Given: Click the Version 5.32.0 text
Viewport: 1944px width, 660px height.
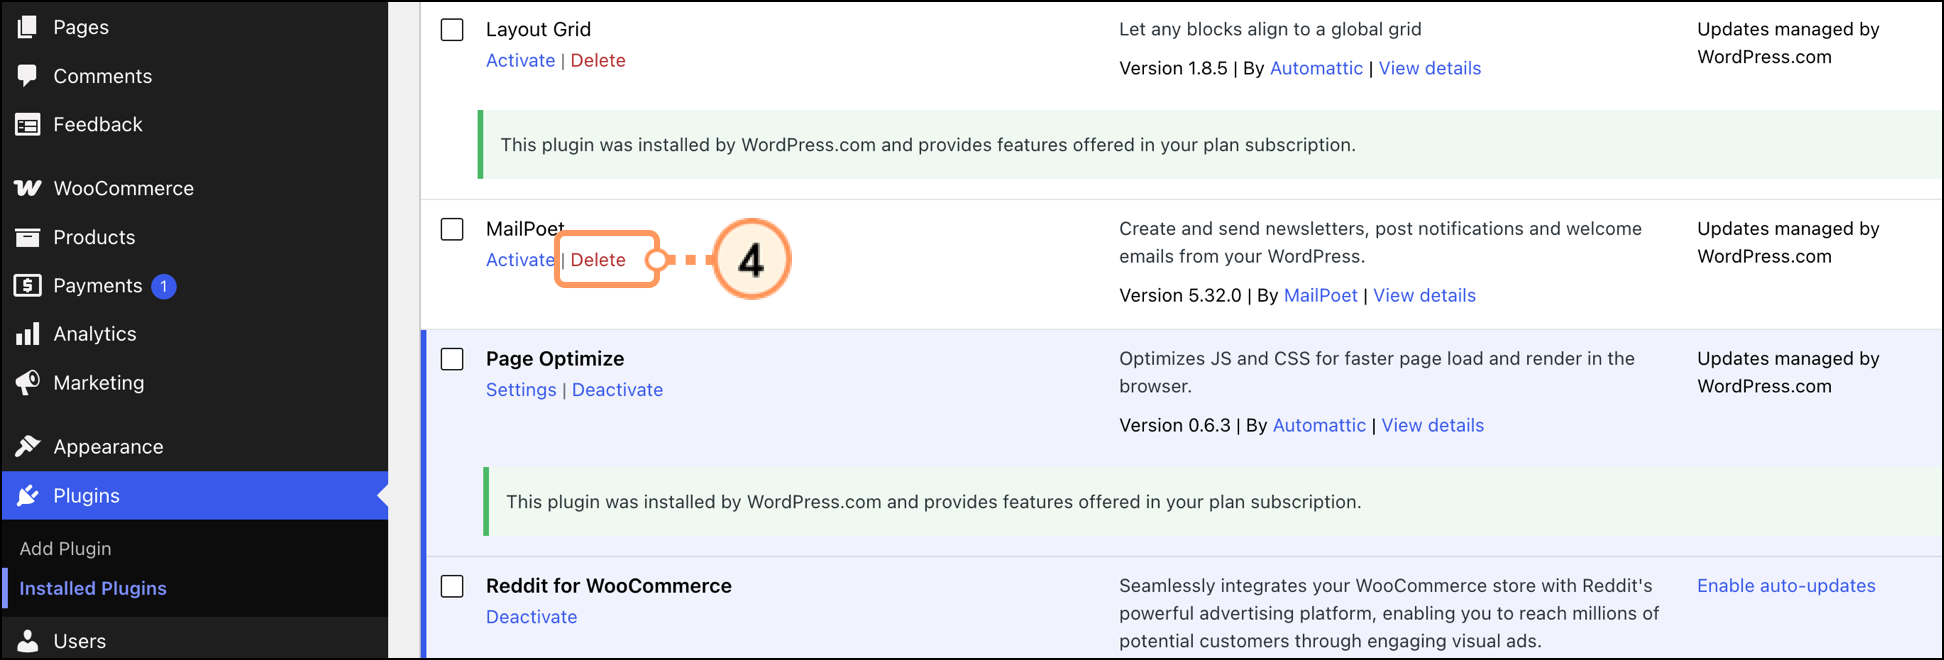Looking at the screenshot, I should [x=1180, y=296].
